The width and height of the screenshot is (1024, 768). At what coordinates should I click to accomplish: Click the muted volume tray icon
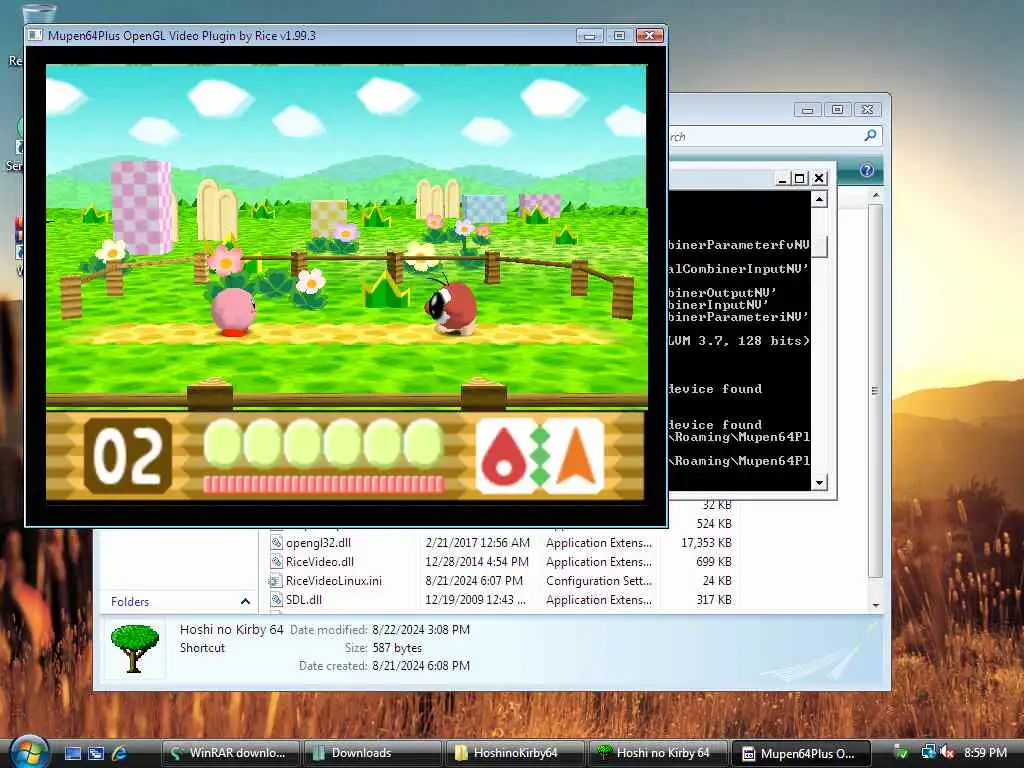(947, 753)
